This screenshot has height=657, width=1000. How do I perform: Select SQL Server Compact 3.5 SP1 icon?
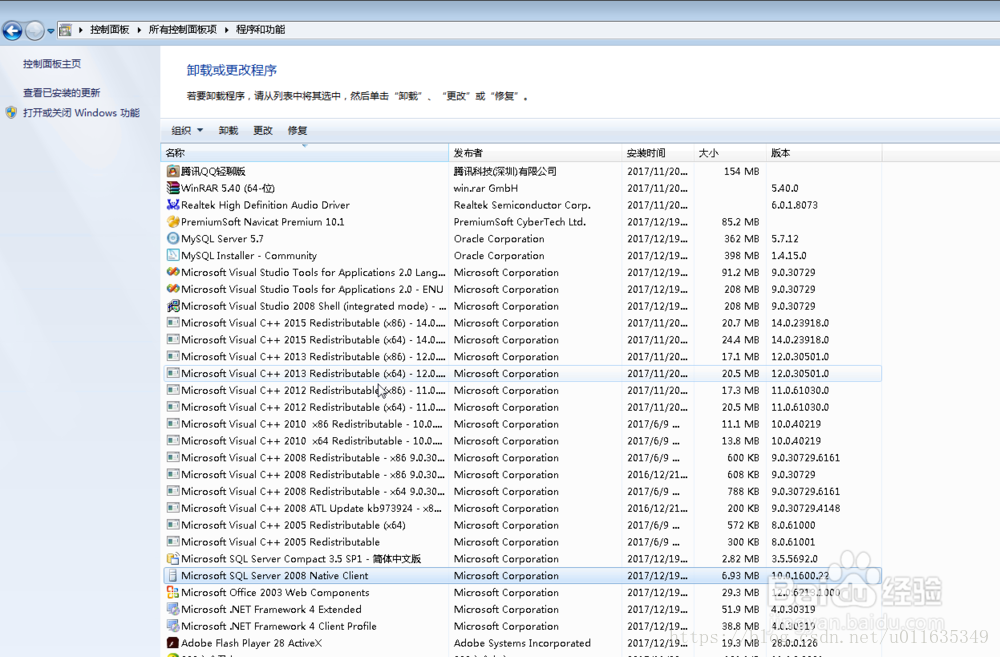click(x=173, y=558)
